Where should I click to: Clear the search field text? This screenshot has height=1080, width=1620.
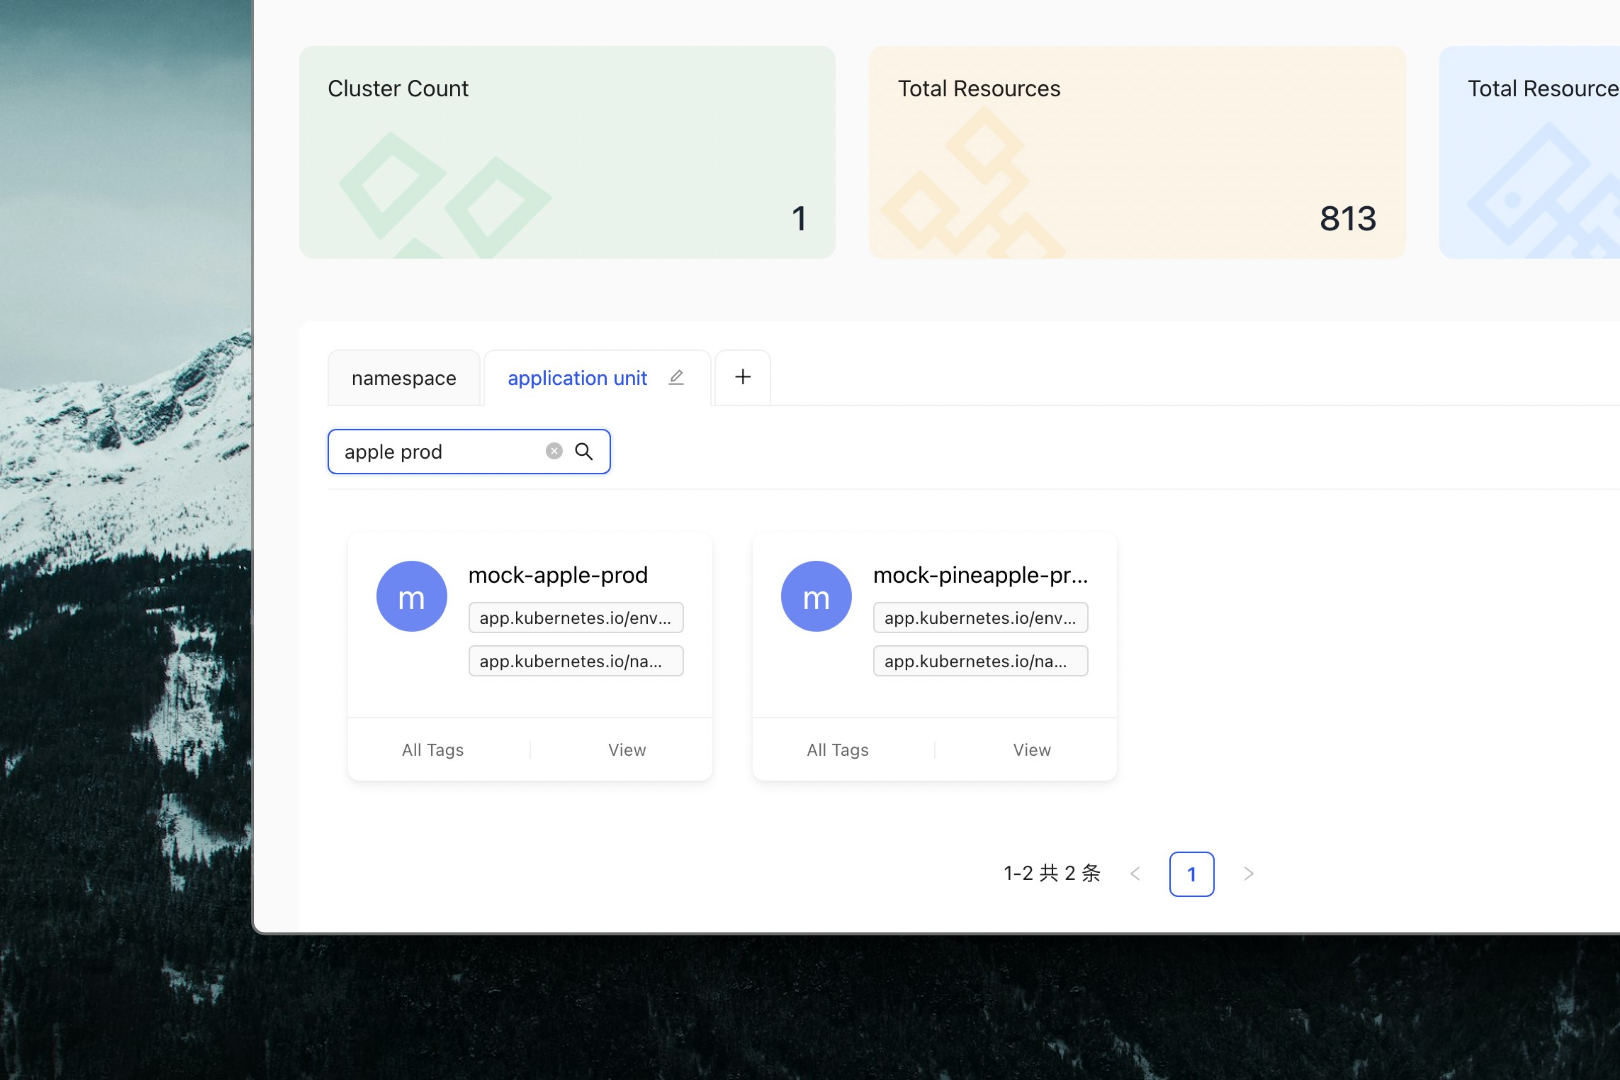pyautogui.click(x=554, y=452)
